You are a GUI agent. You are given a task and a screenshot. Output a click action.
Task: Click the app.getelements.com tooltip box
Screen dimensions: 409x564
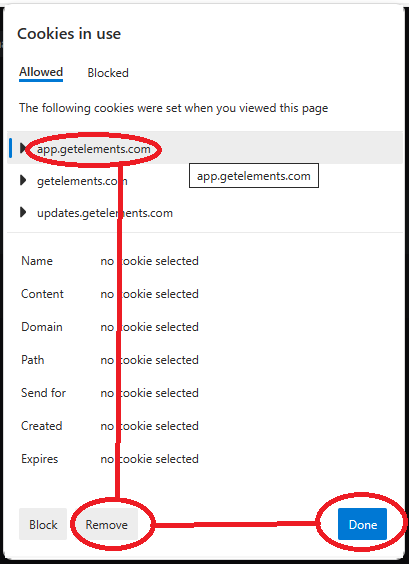pyautogui.click(x=254, y=176)
